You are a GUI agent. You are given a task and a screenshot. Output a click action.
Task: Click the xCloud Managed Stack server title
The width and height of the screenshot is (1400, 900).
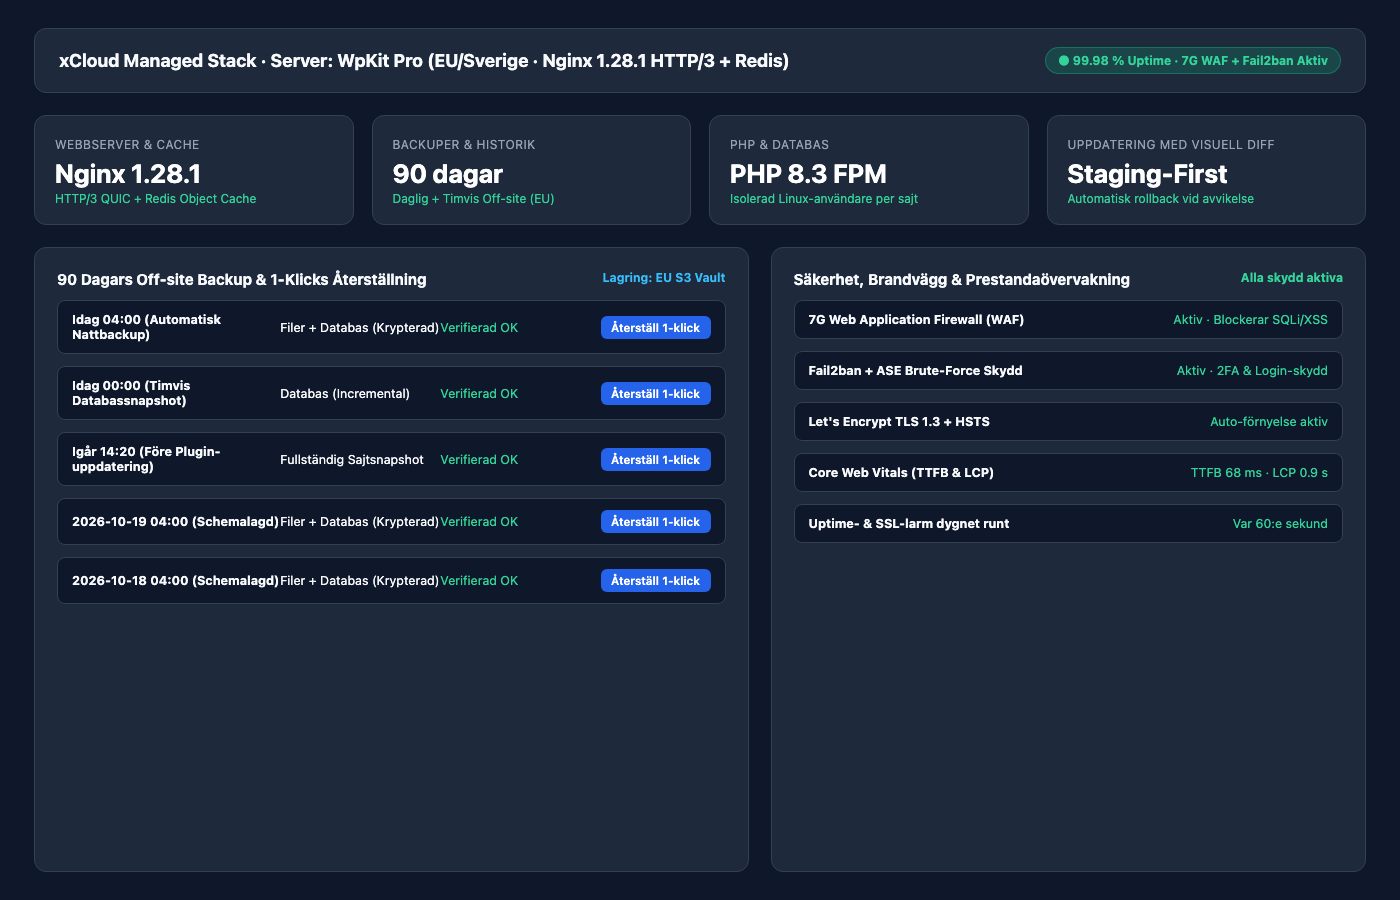[x=424, y=61]
